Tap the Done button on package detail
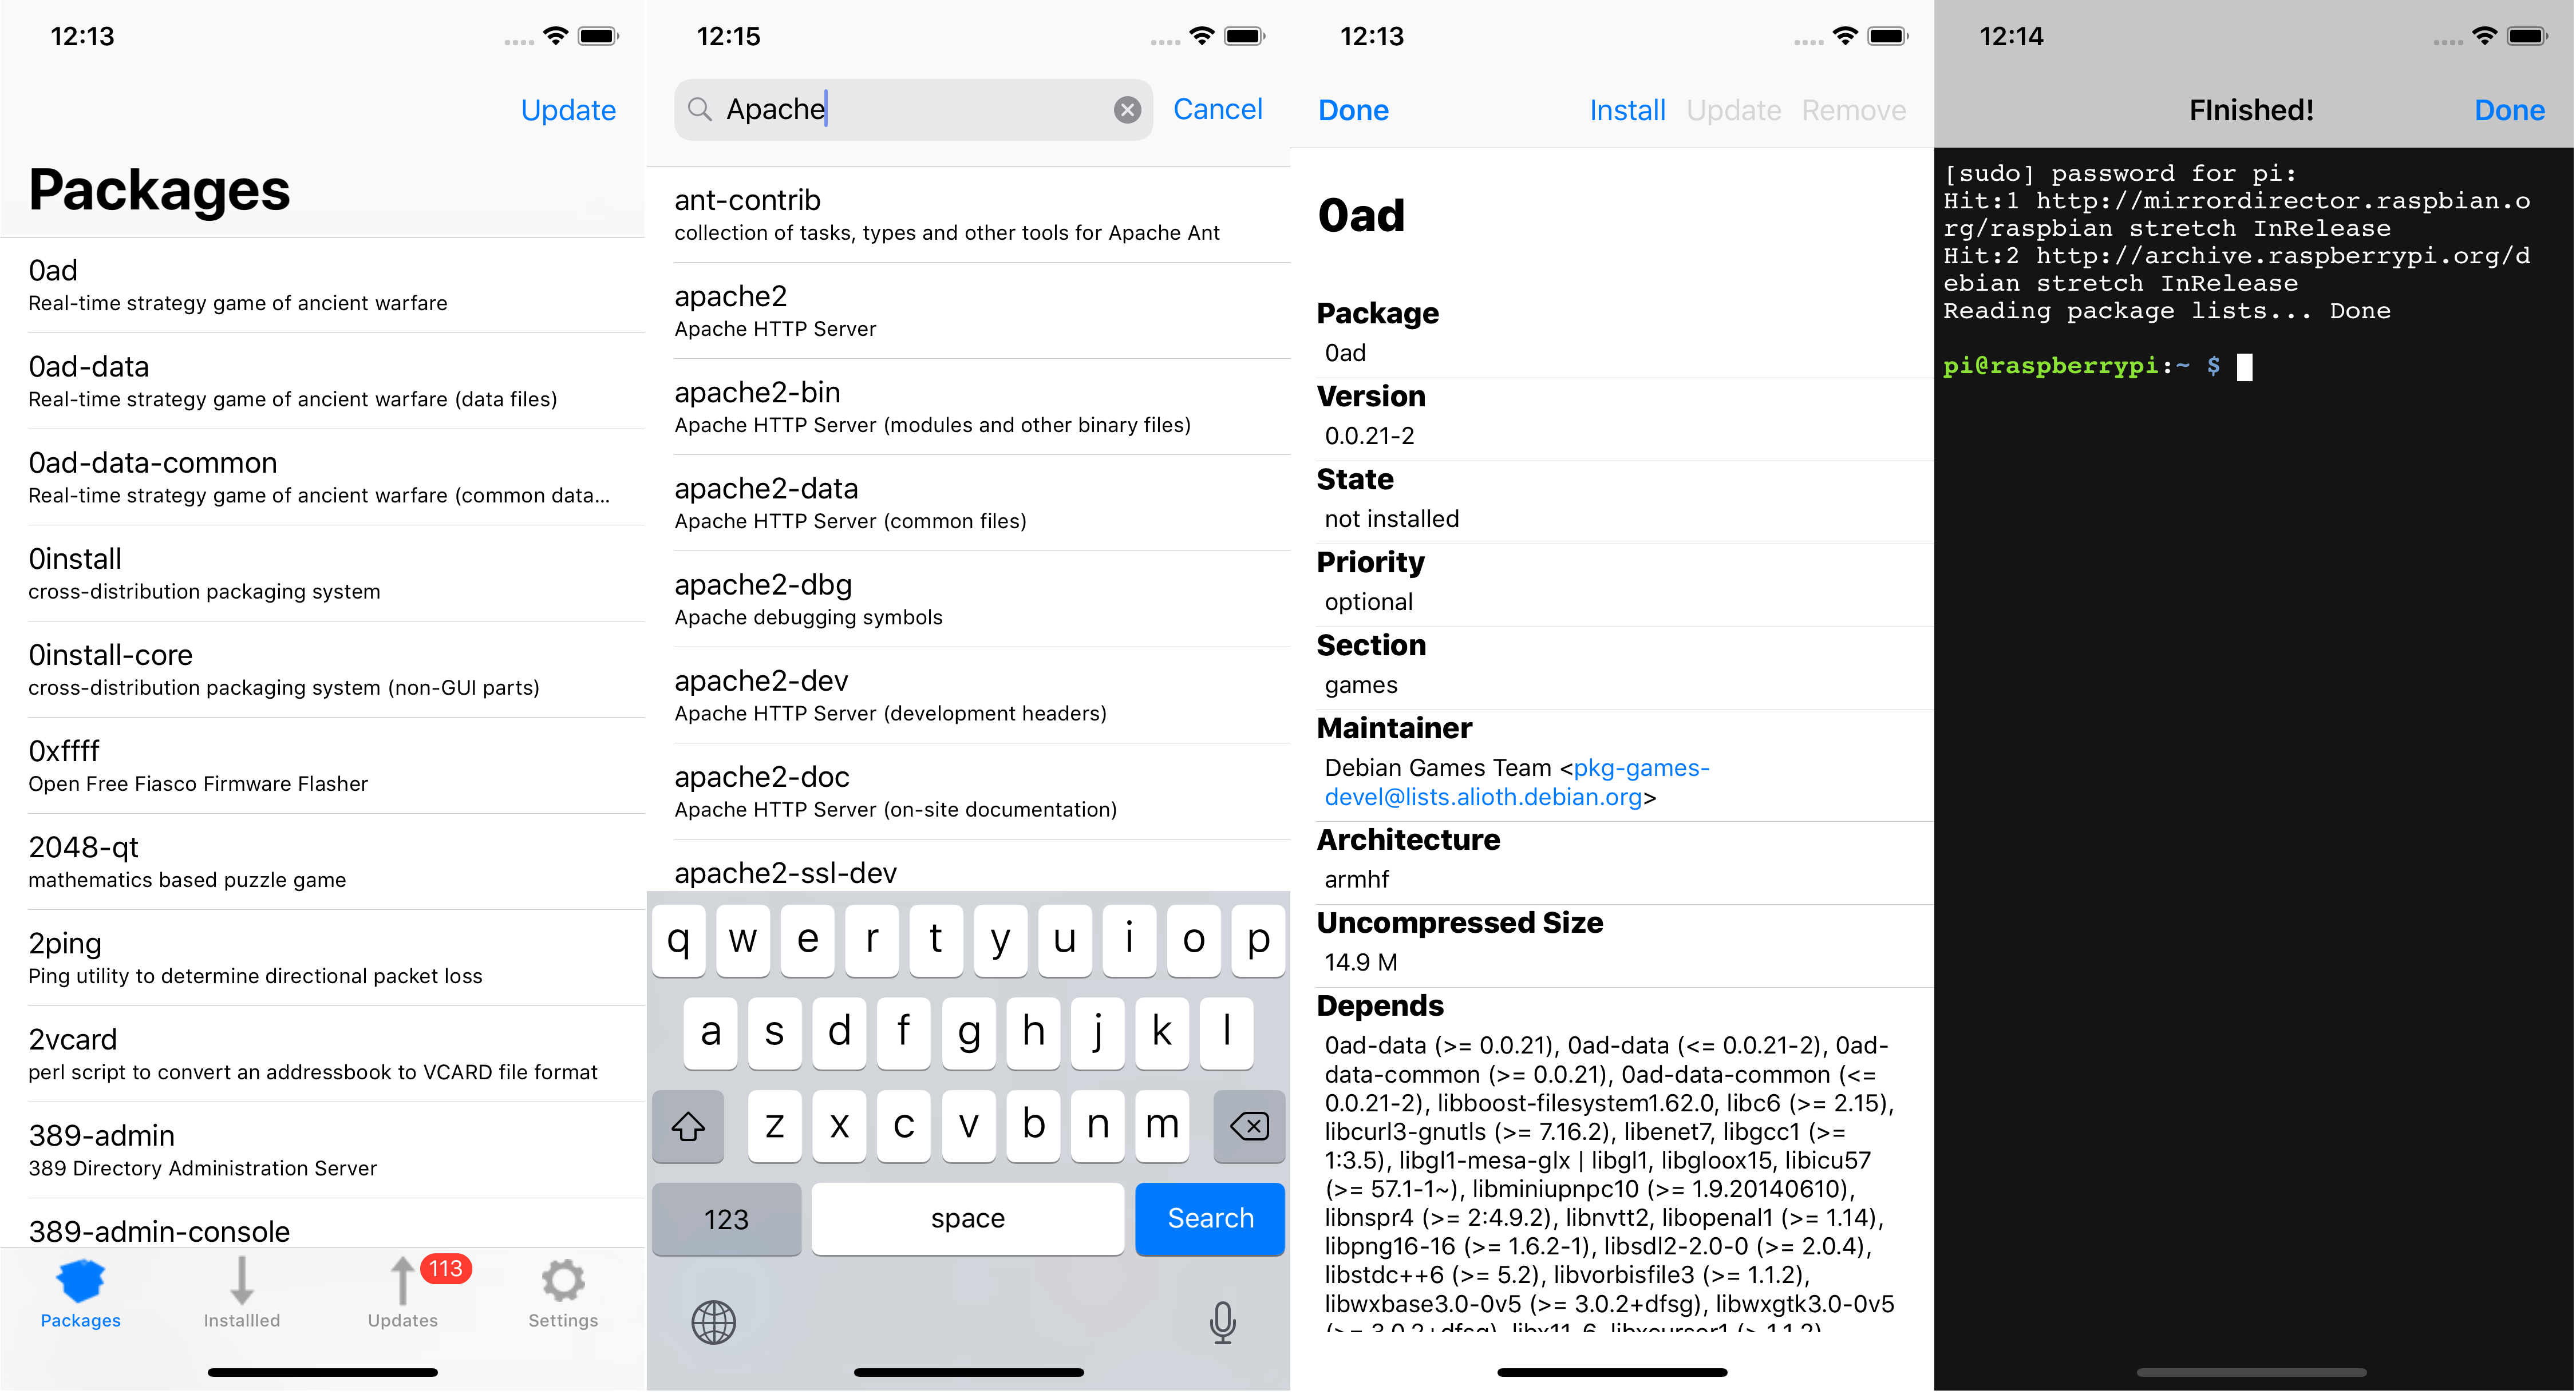Image resolution: width=2576 pixels, height=1394 pixels. point(1355,108)
